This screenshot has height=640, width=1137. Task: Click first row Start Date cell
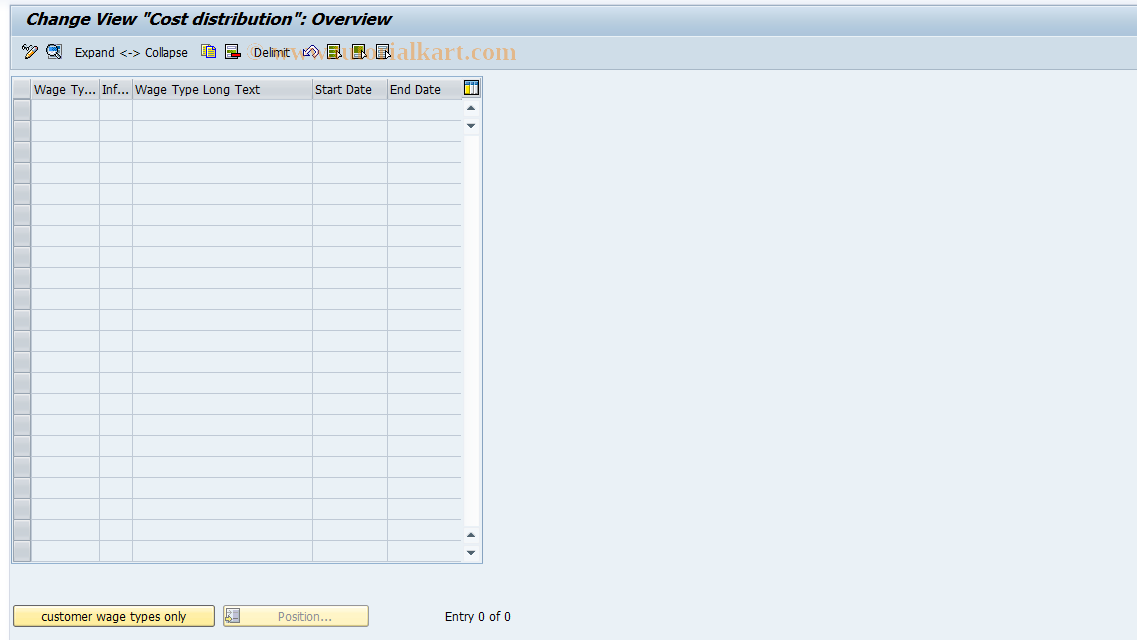pyautogui.click(x=350, y=110)
